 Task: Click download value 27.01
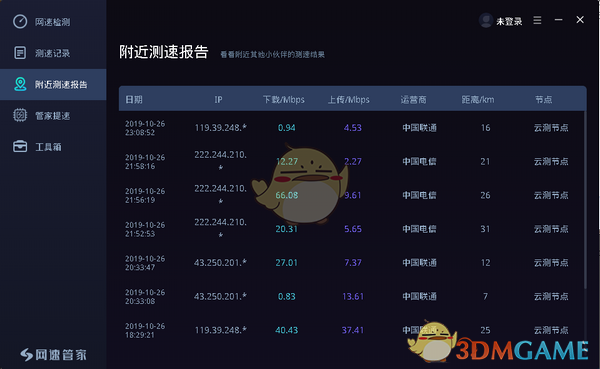click(287, 263)
